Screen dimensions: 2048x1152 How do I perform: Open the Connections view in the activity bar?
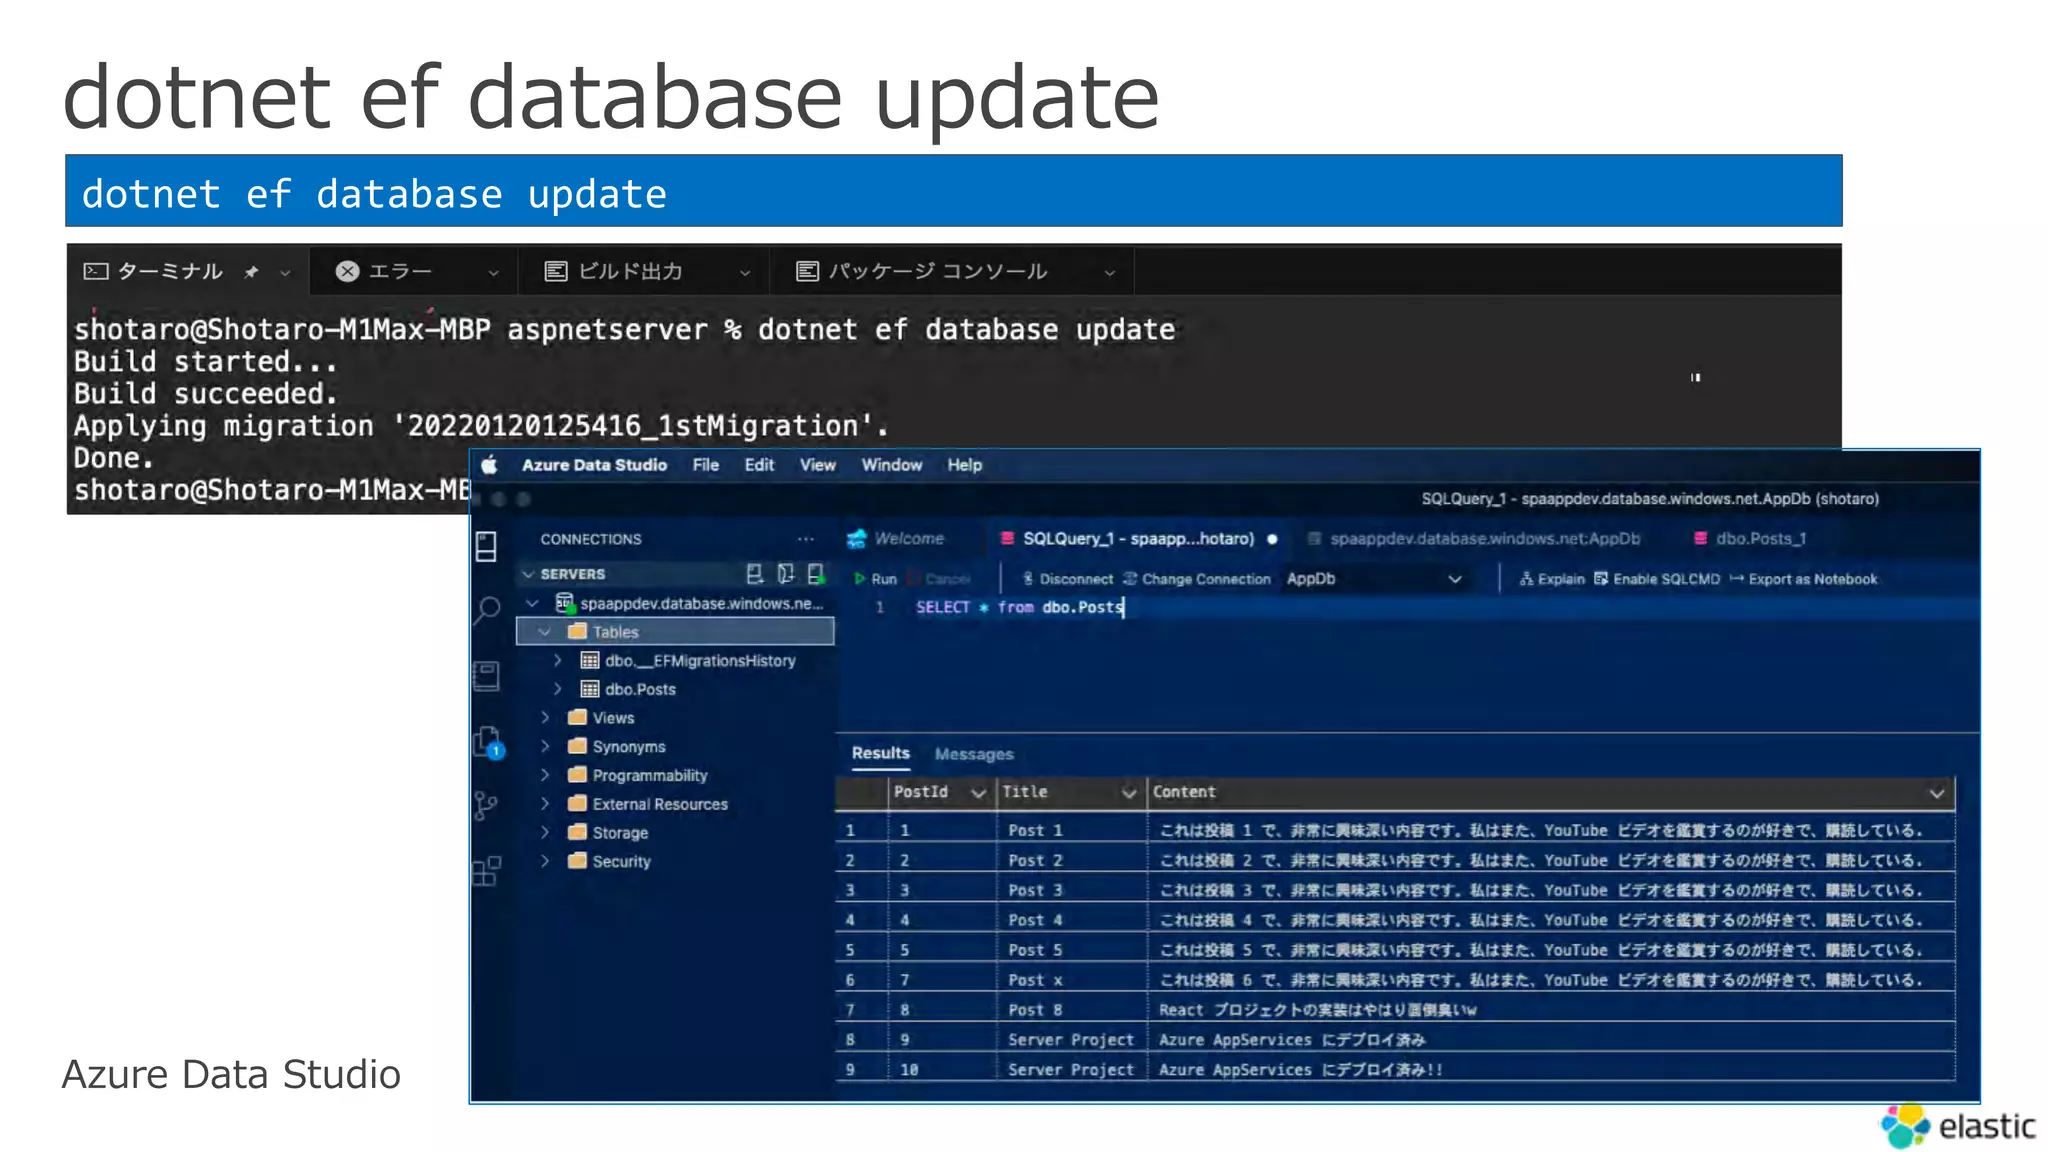pyautogui.click(x=486, y=546)
